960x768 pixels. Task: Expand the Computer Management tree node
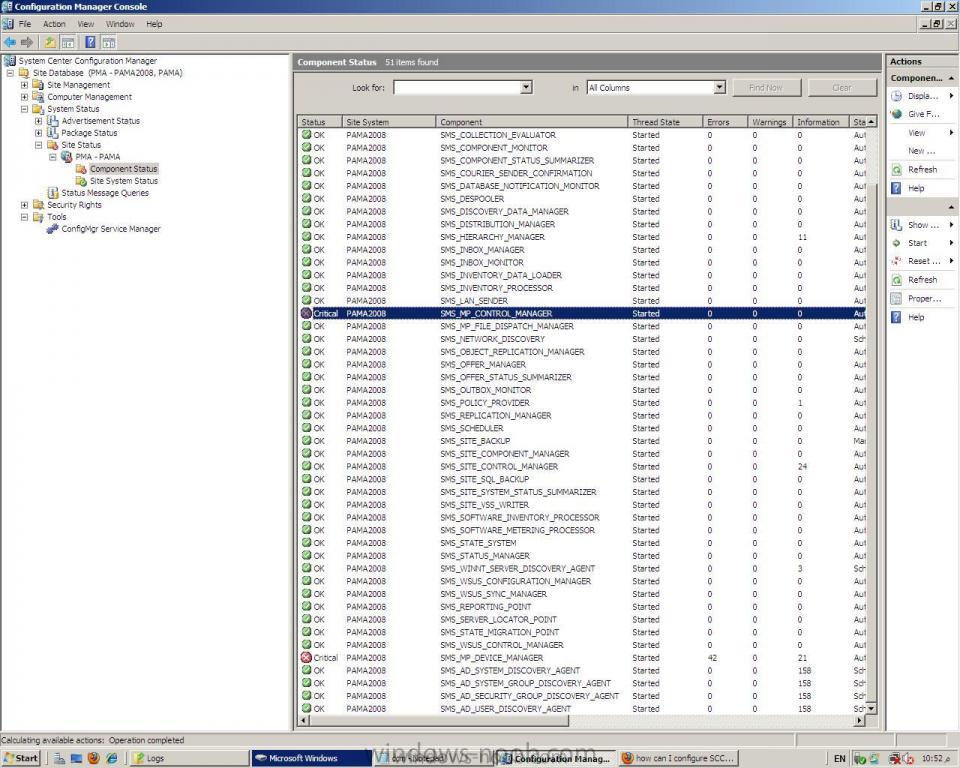(24, 97)
